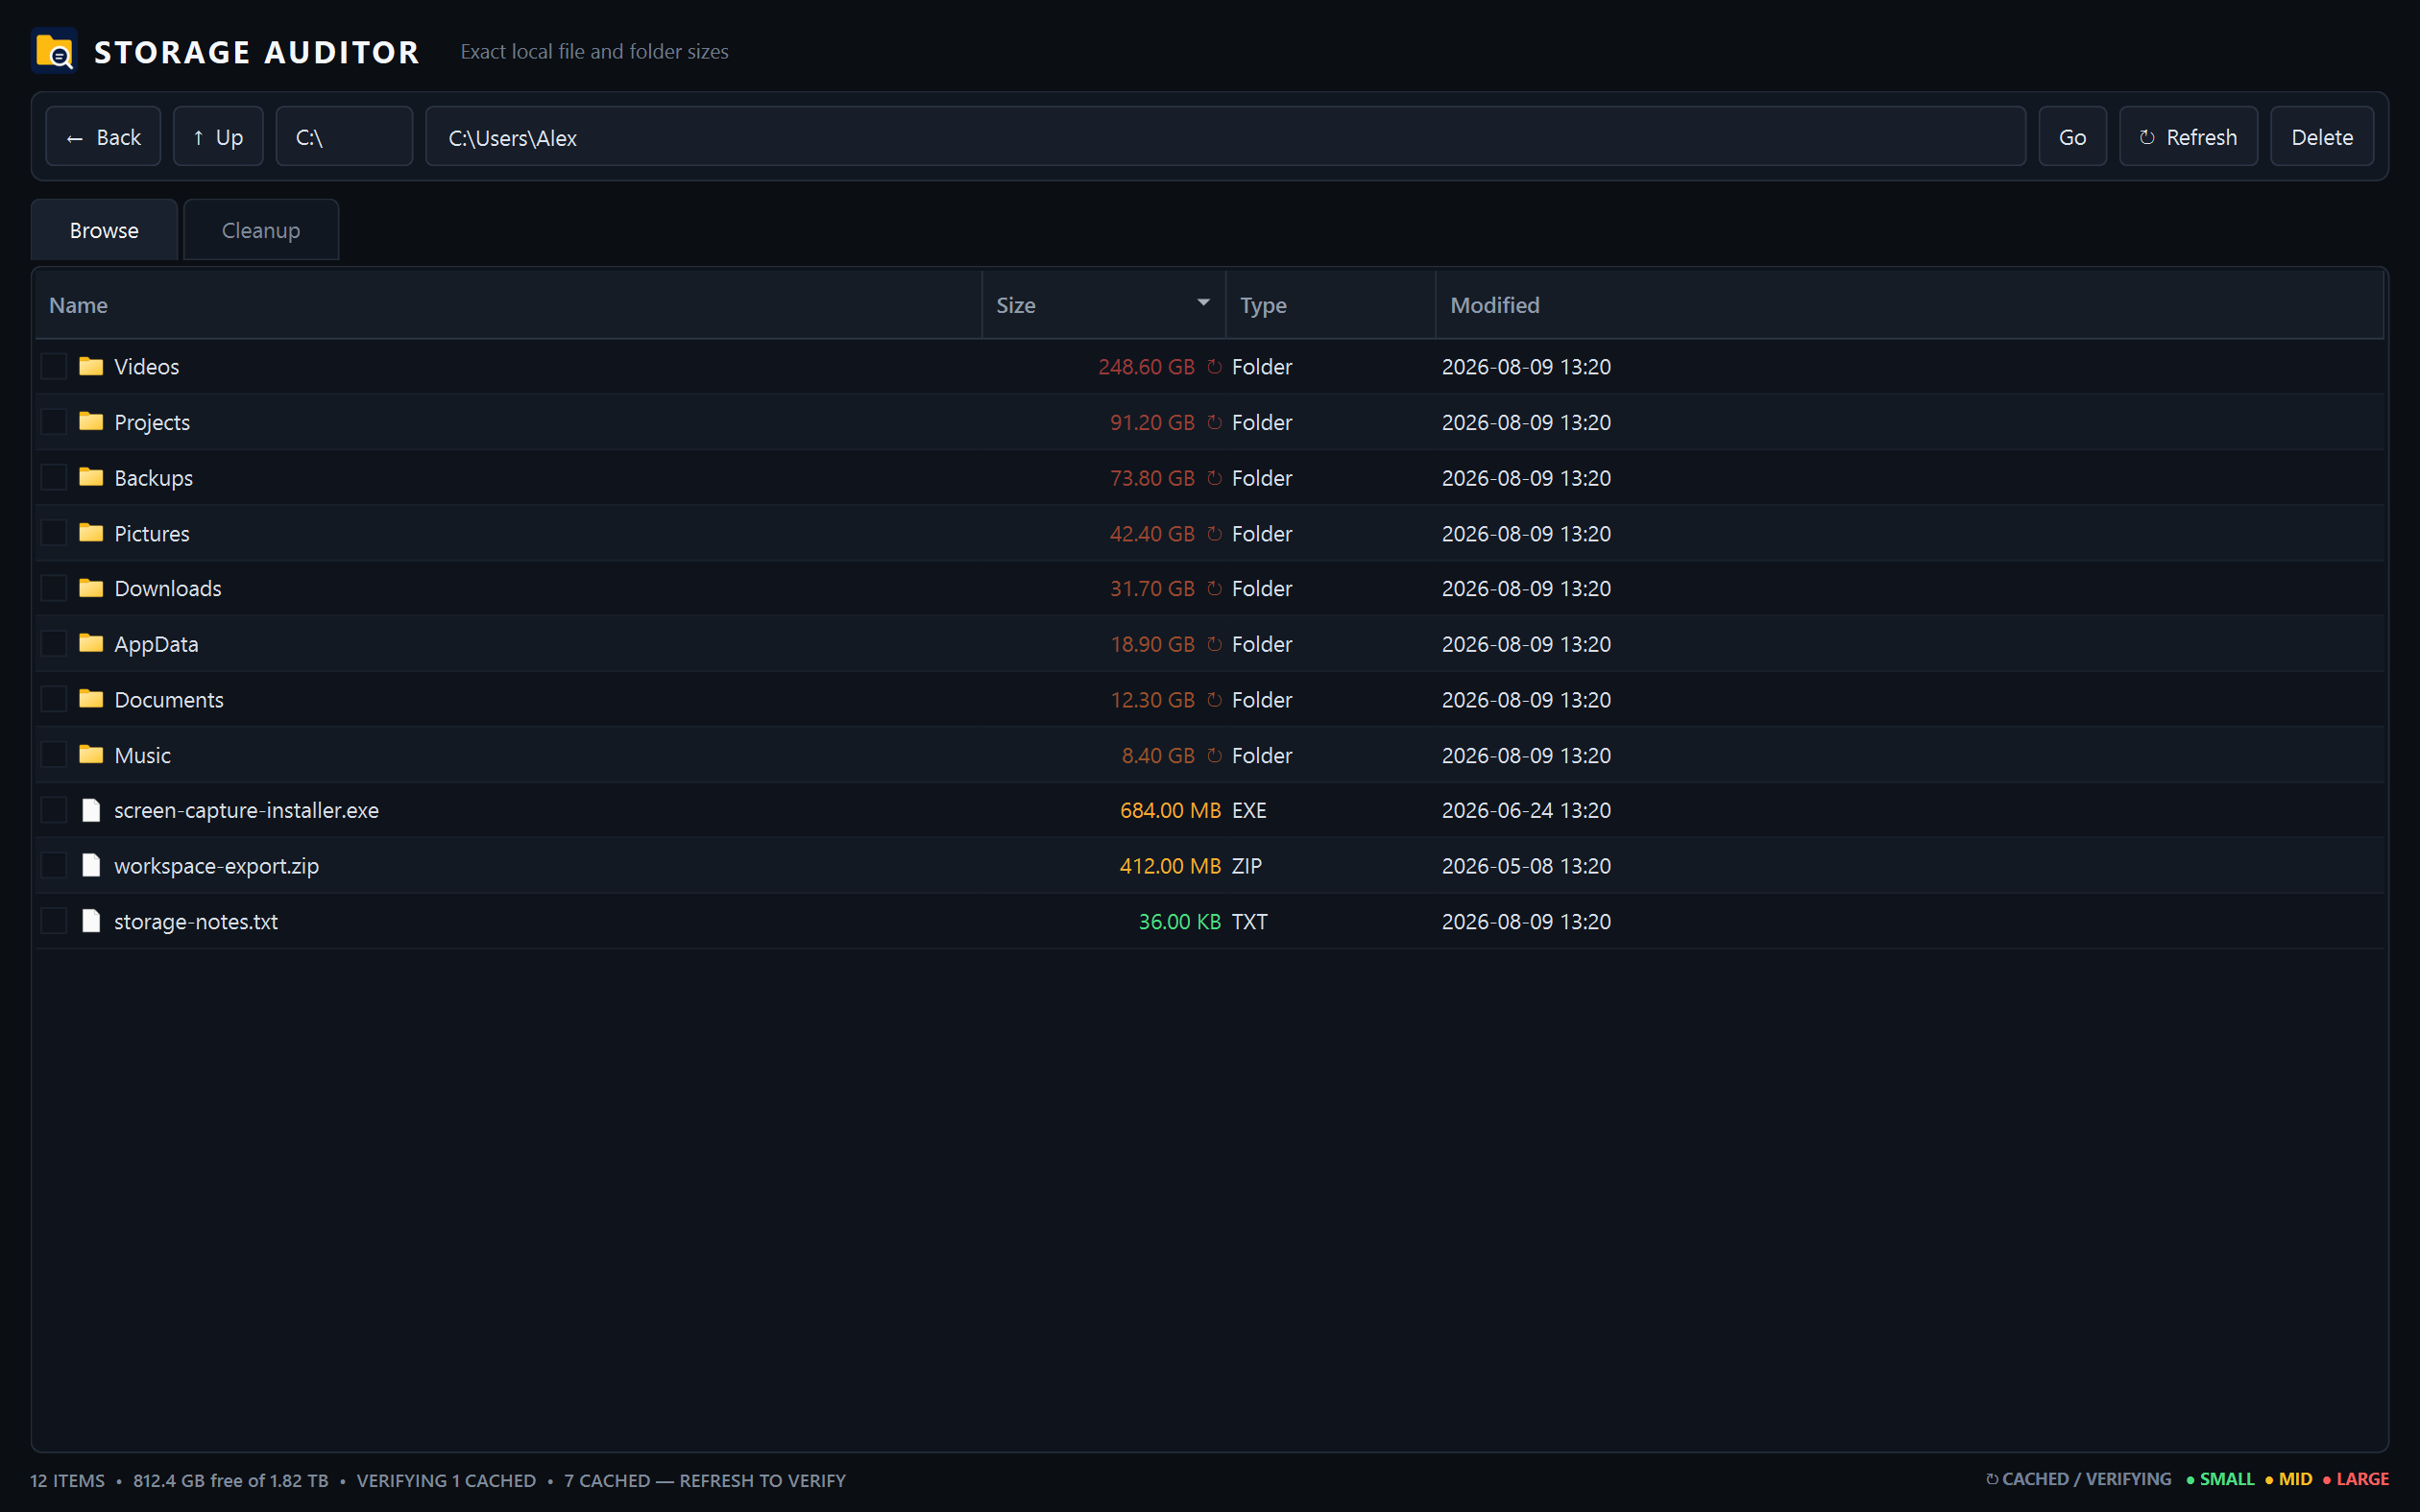Image resolution: width=2420 pixels, height=1512 pixels.
Task: Click the Downloads folder icon
Action: click(x=91, y=588)
